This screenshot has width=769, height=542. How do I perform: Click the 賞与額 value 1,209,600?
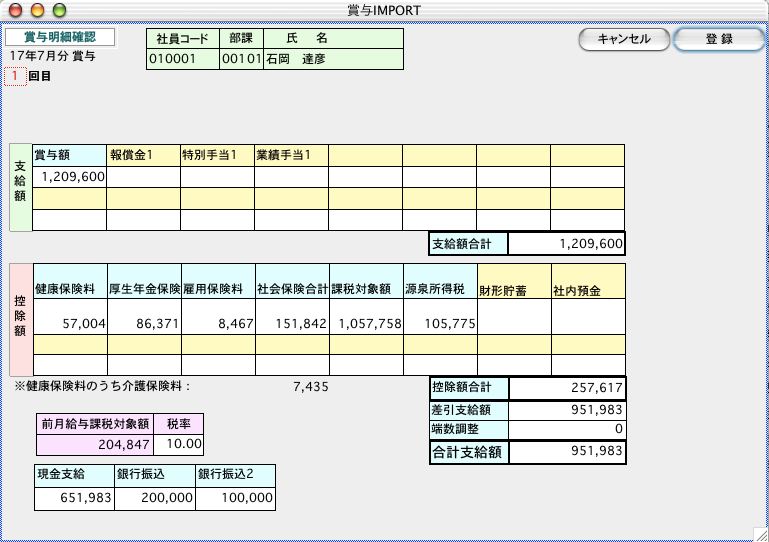tap(69, 177)
